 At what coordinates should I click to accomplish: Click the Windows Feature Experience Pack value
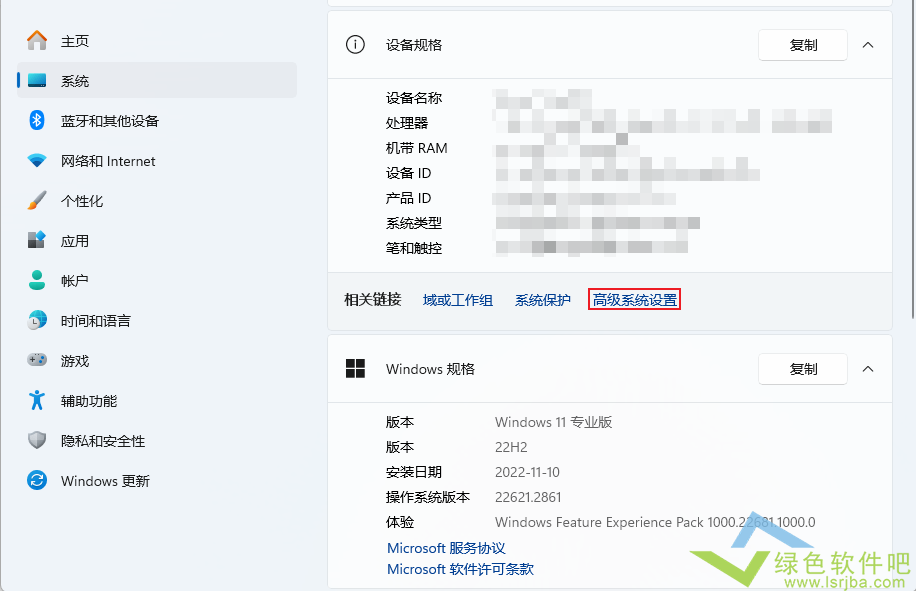coord(655,522)
